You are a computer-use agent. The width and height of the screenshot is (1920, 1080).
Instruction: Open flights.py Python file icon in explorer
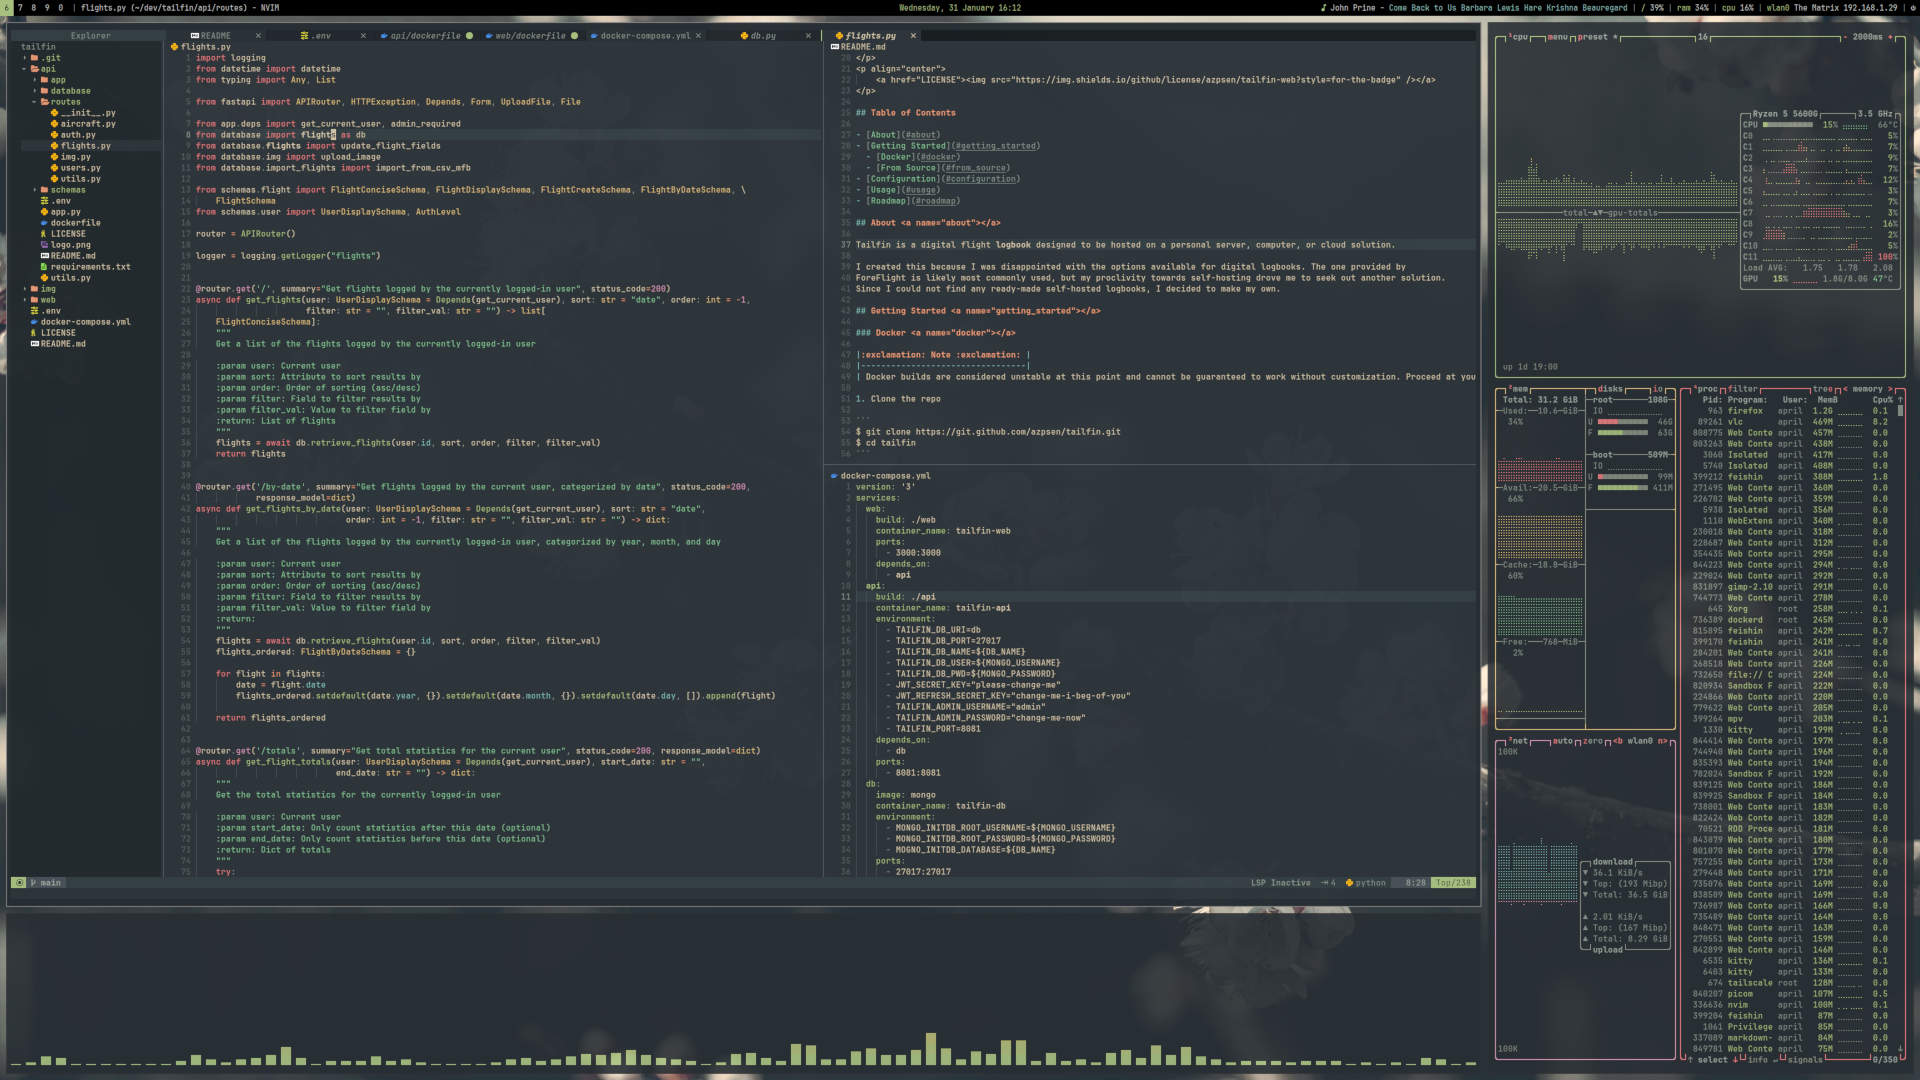tap(54, 146)
